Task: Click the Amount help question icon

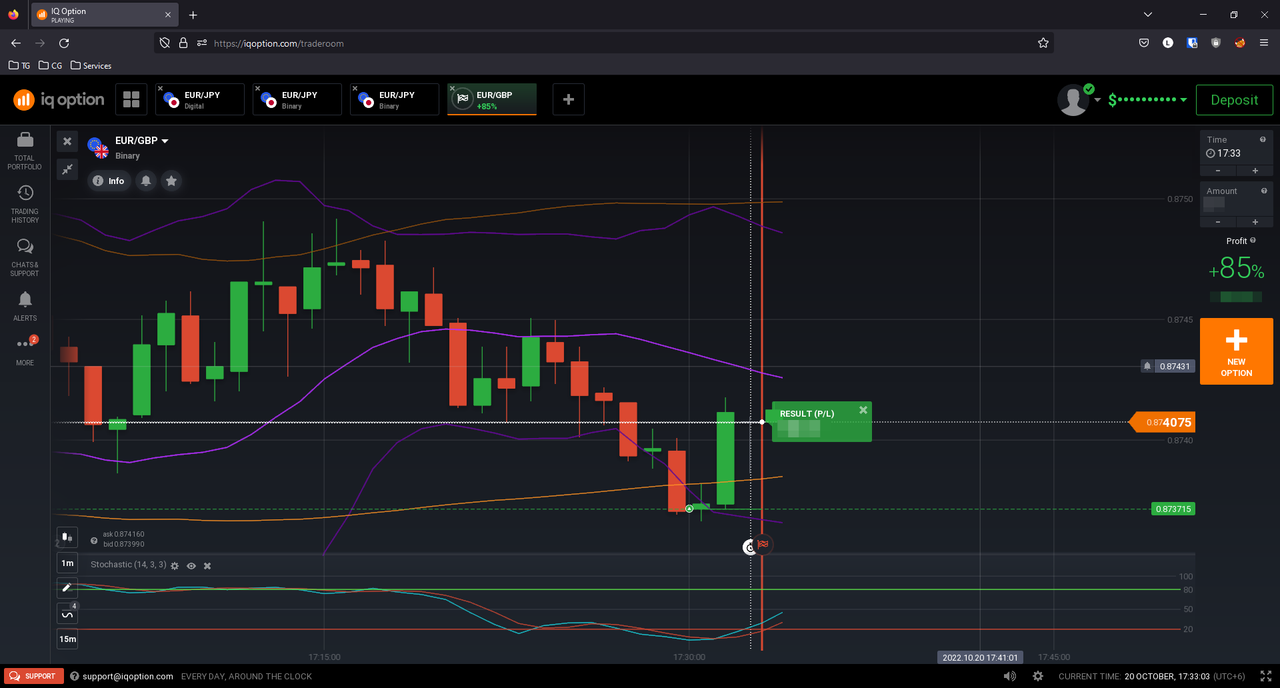Action: [1264, 191]
